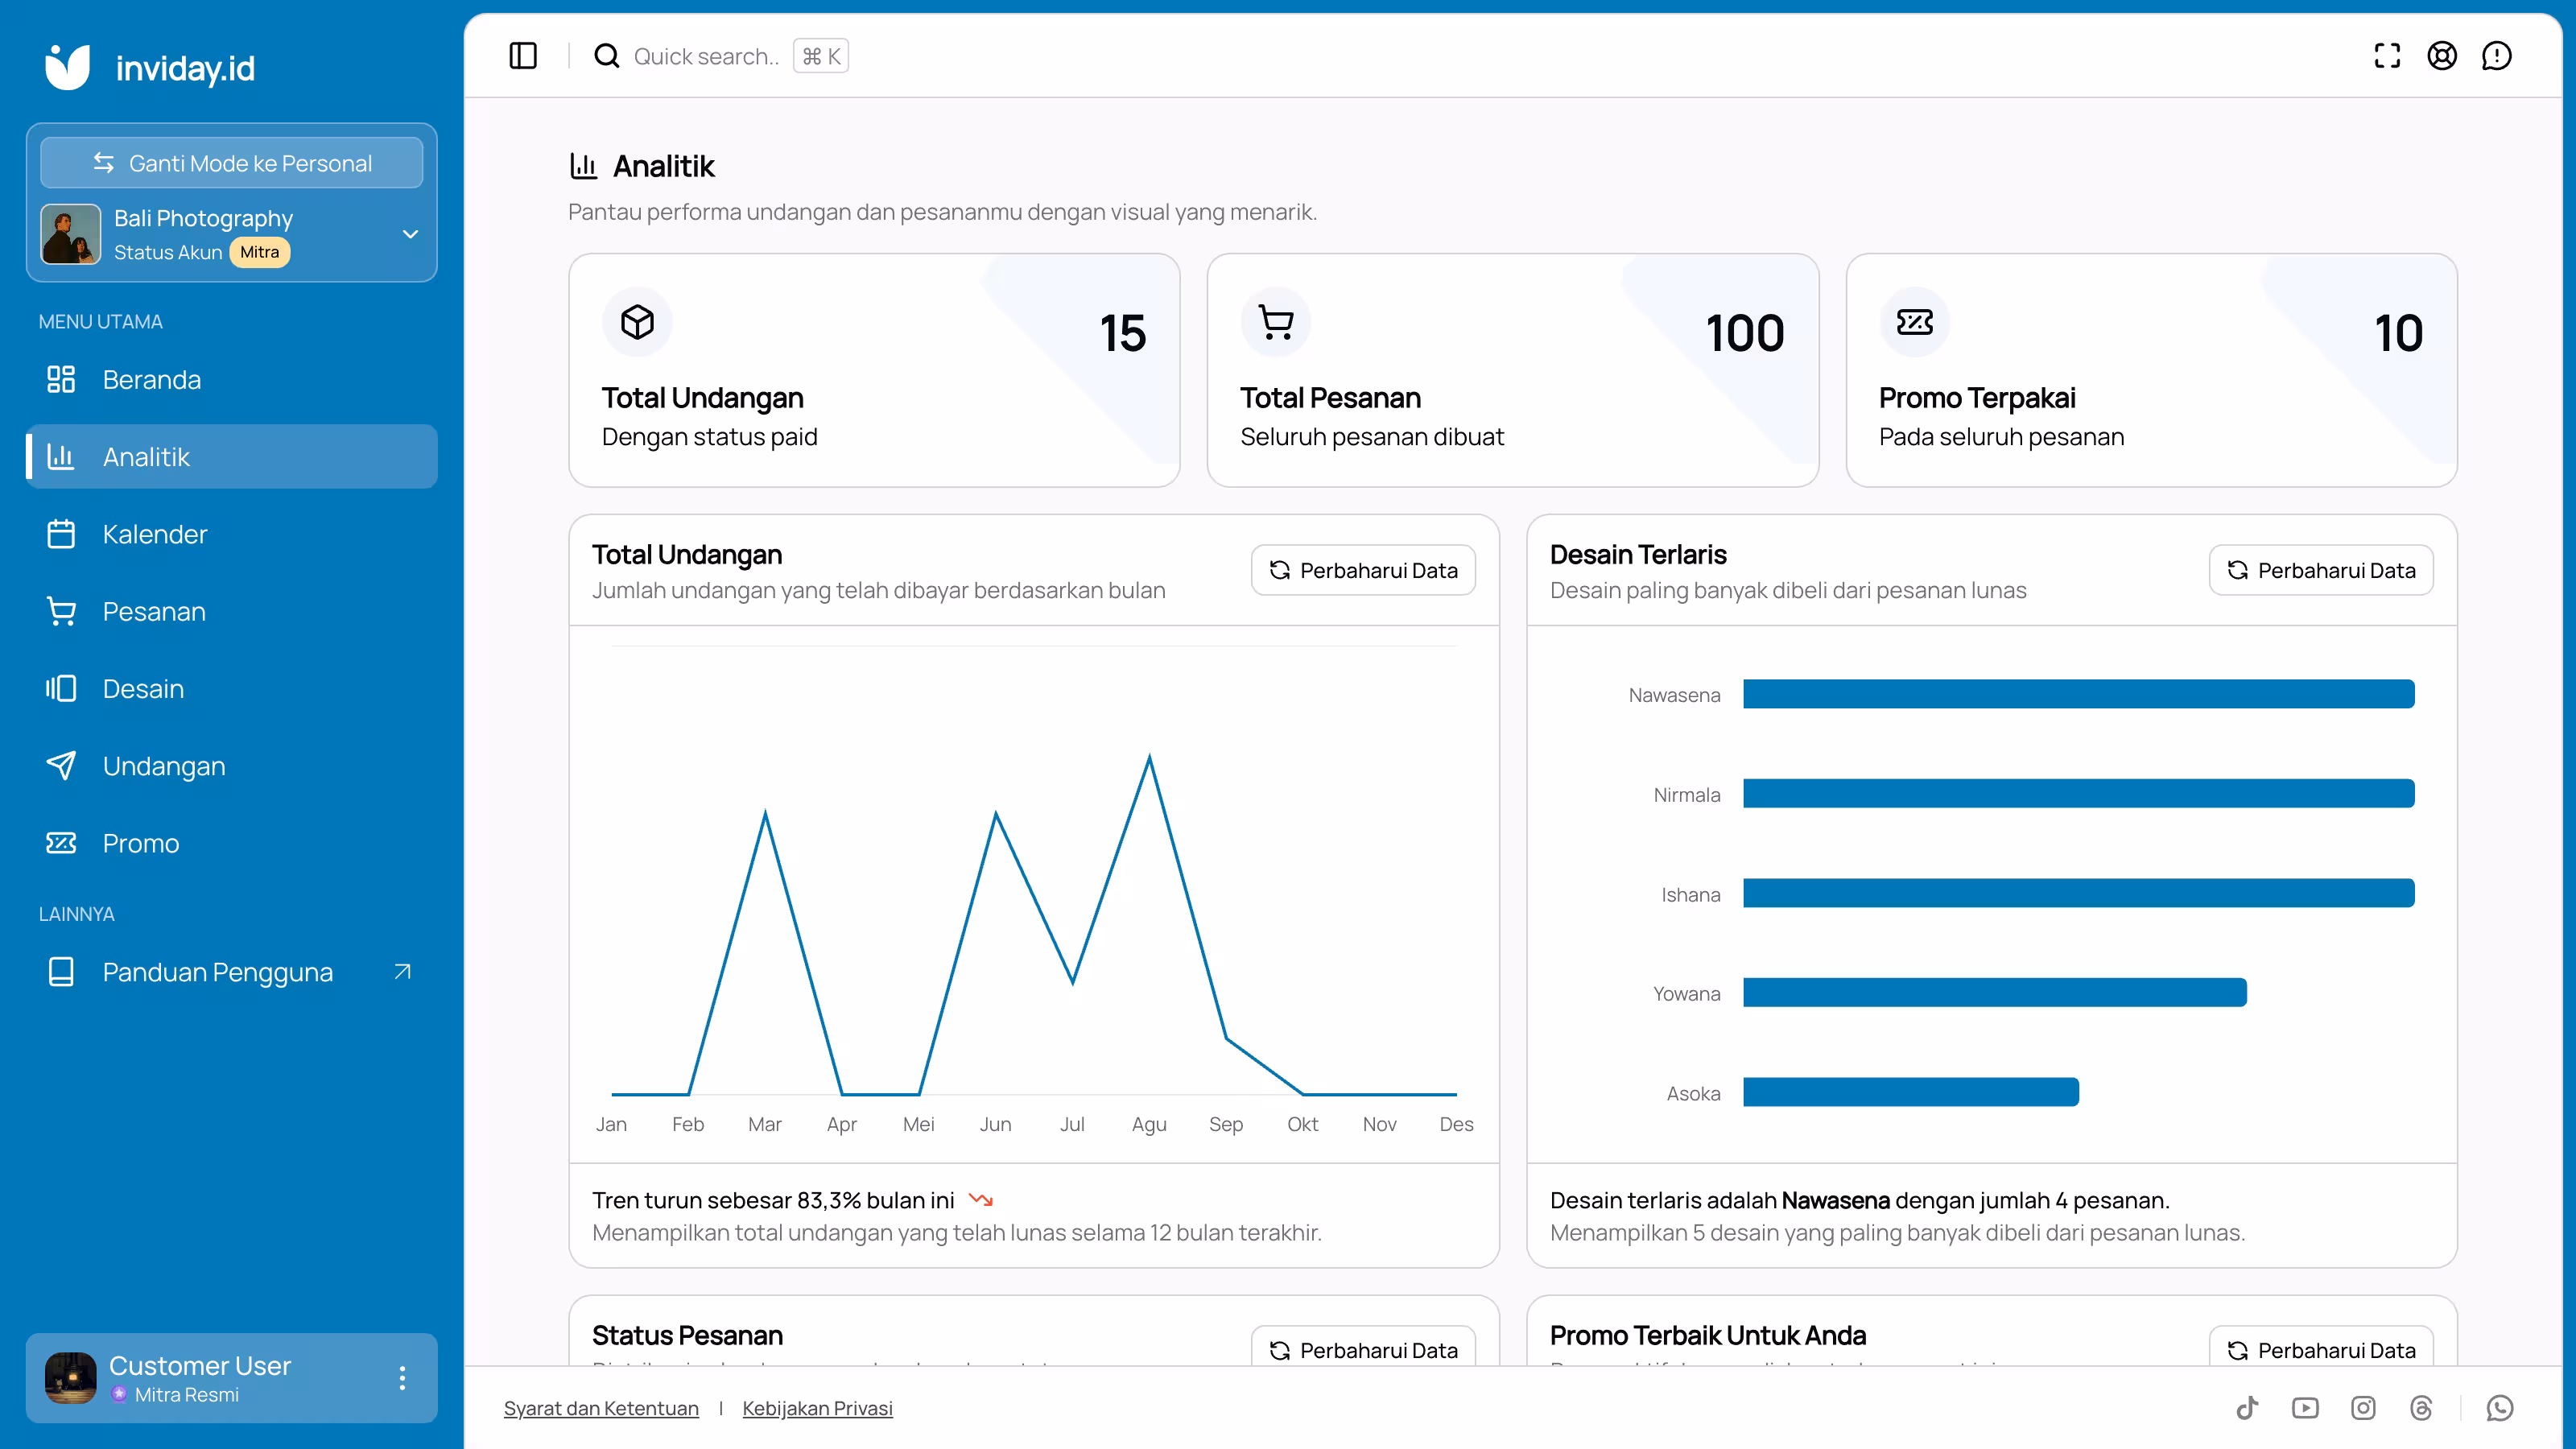
Task: Click the Nawasena bar in chart
Action: tap(2078, 694)
